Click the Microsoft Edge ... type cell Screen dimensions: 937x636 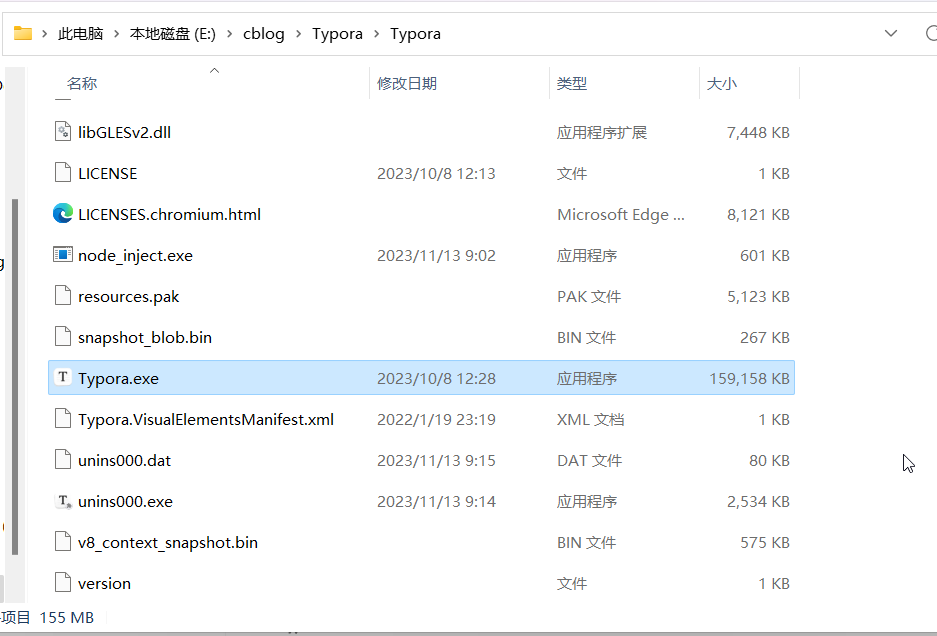click(x=621, y=215)
